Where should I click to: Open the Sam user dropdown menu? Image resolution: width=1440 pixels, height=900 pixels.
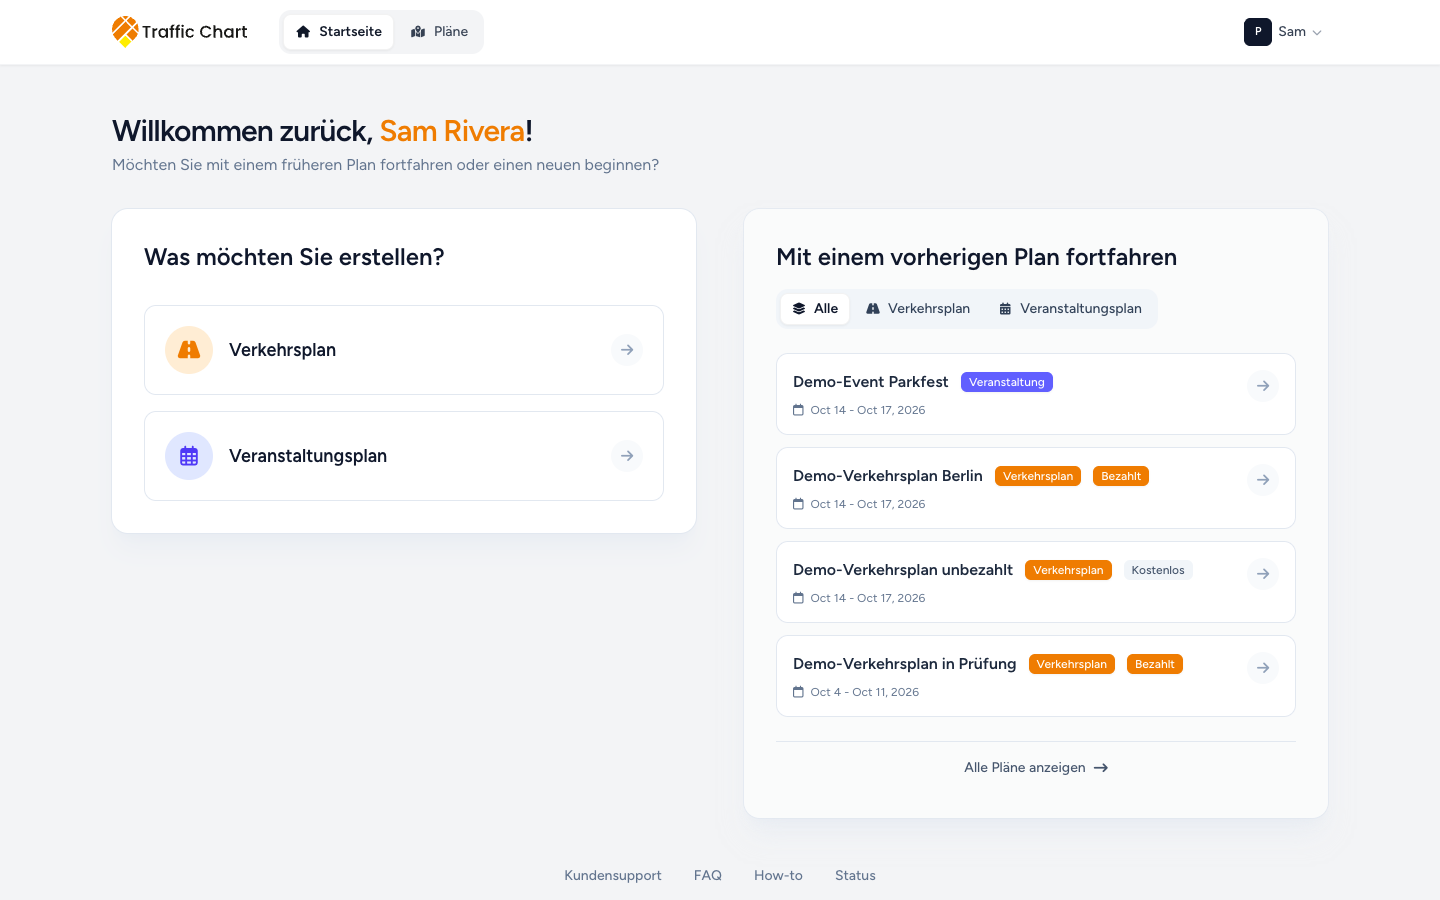1284,32
